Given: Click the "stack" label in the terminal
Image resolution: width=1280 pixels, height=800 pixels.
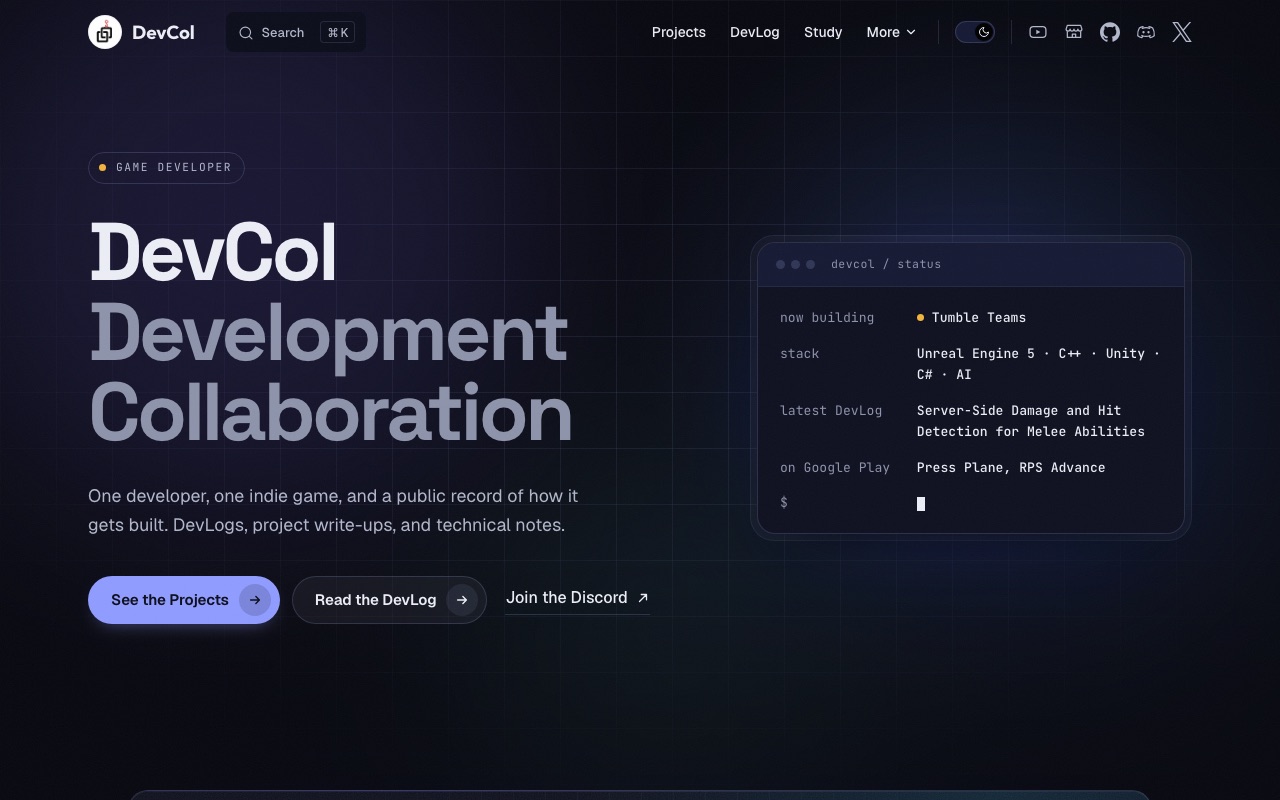Looking at the screenshot, I should tap(800, 354).
